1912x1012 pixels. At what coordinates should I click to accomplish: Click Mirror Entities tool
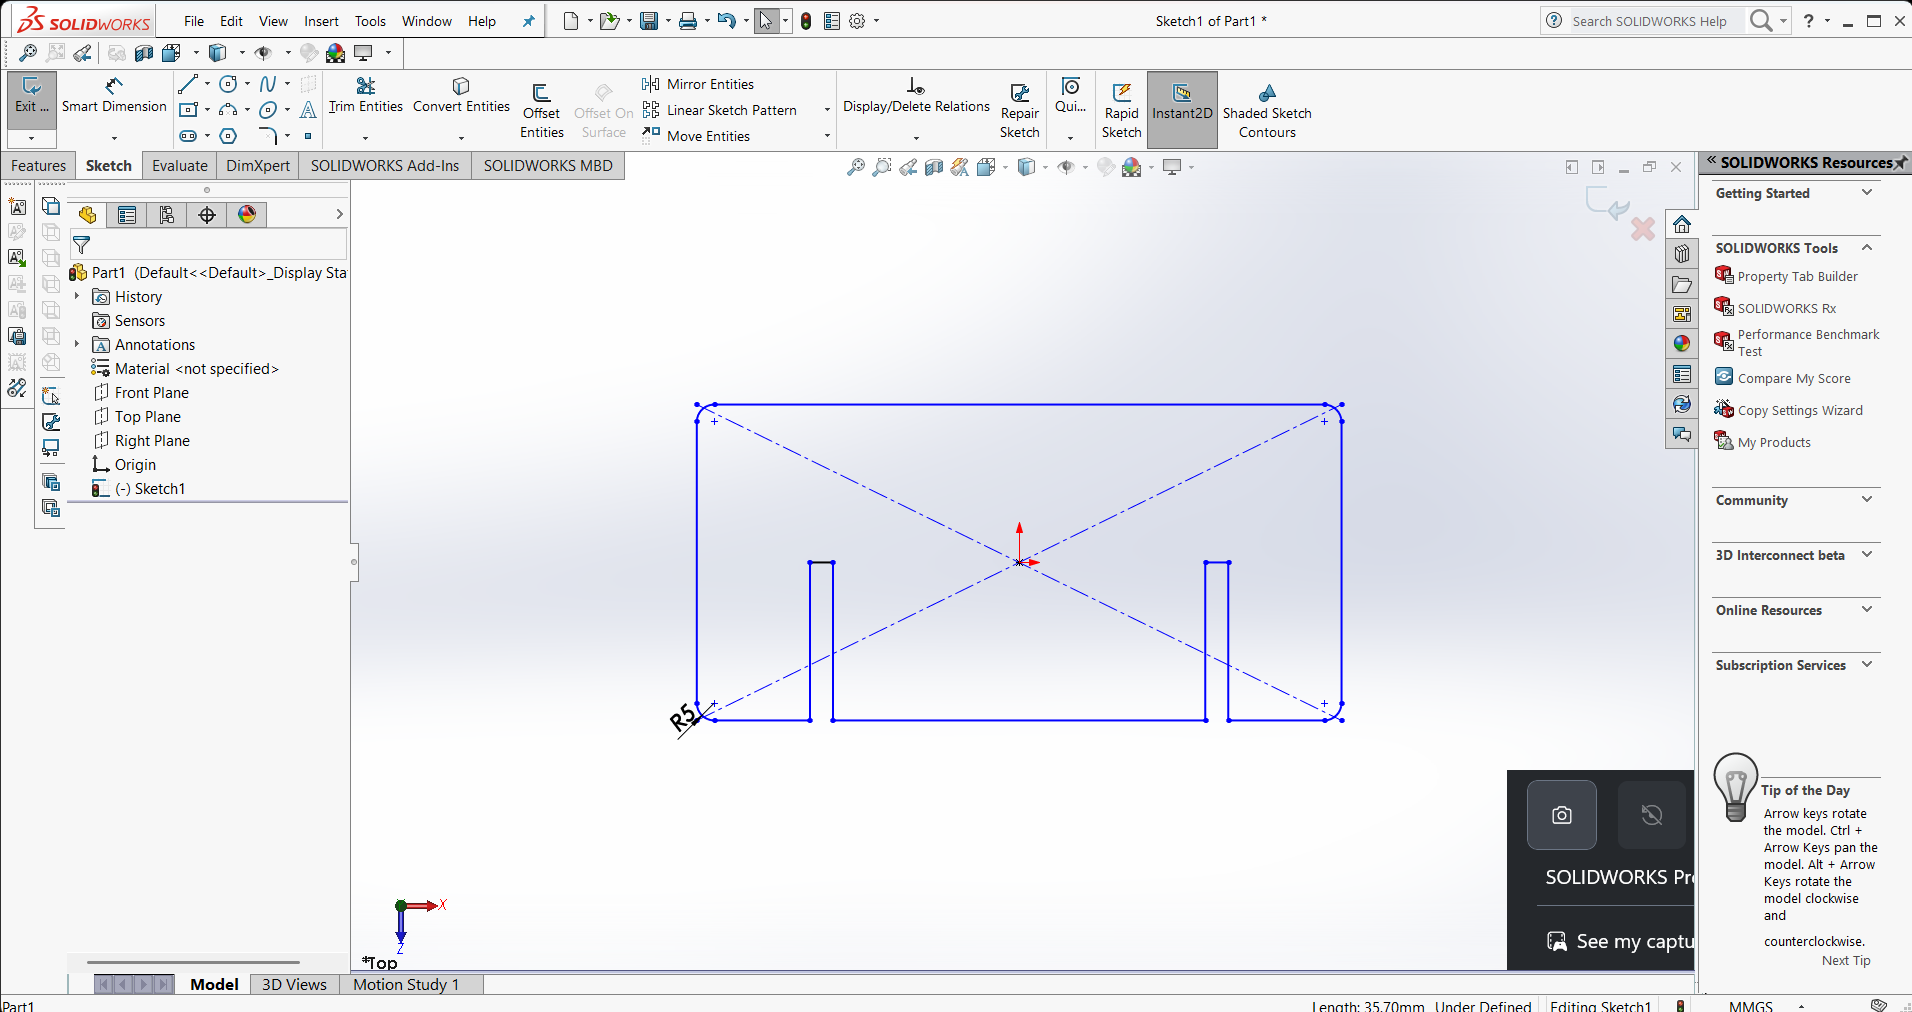click(698, 84)
